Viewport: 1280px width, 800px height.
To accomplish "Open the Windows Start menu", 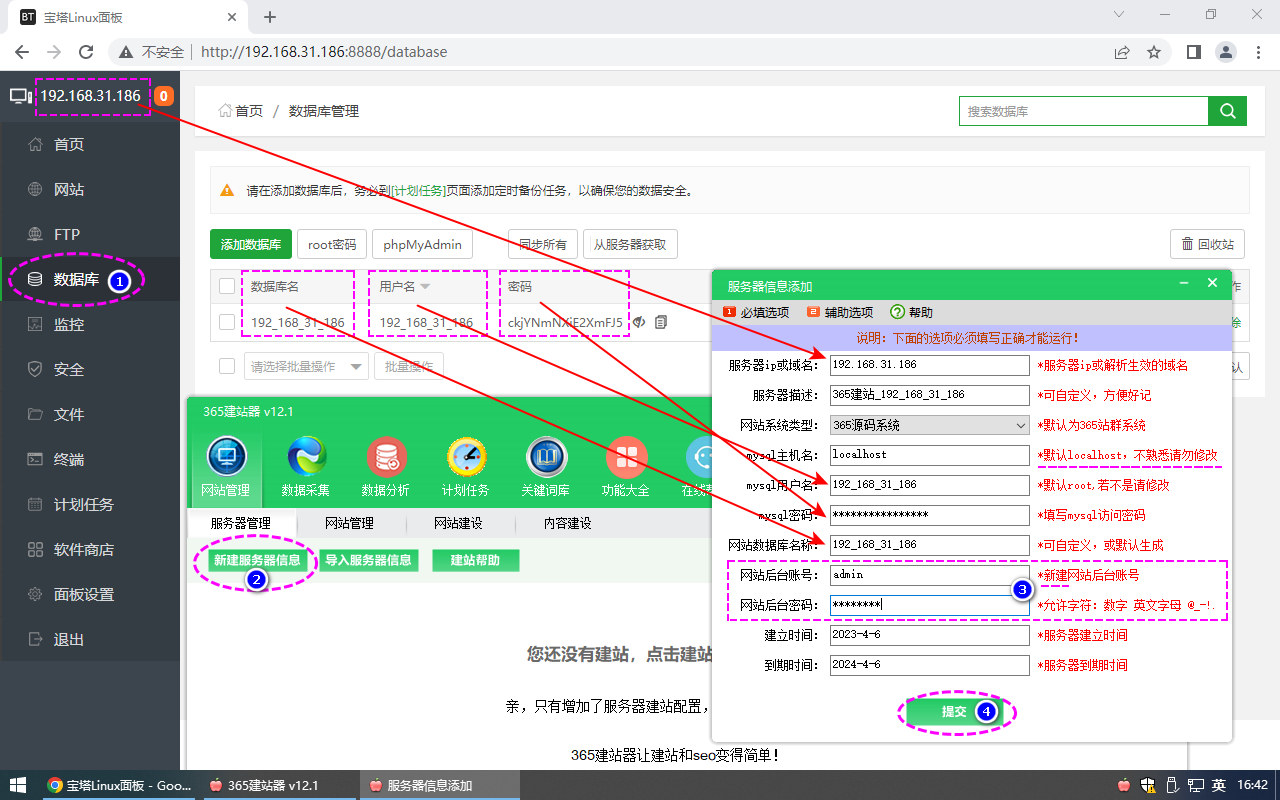I will [x=18, y=785].
